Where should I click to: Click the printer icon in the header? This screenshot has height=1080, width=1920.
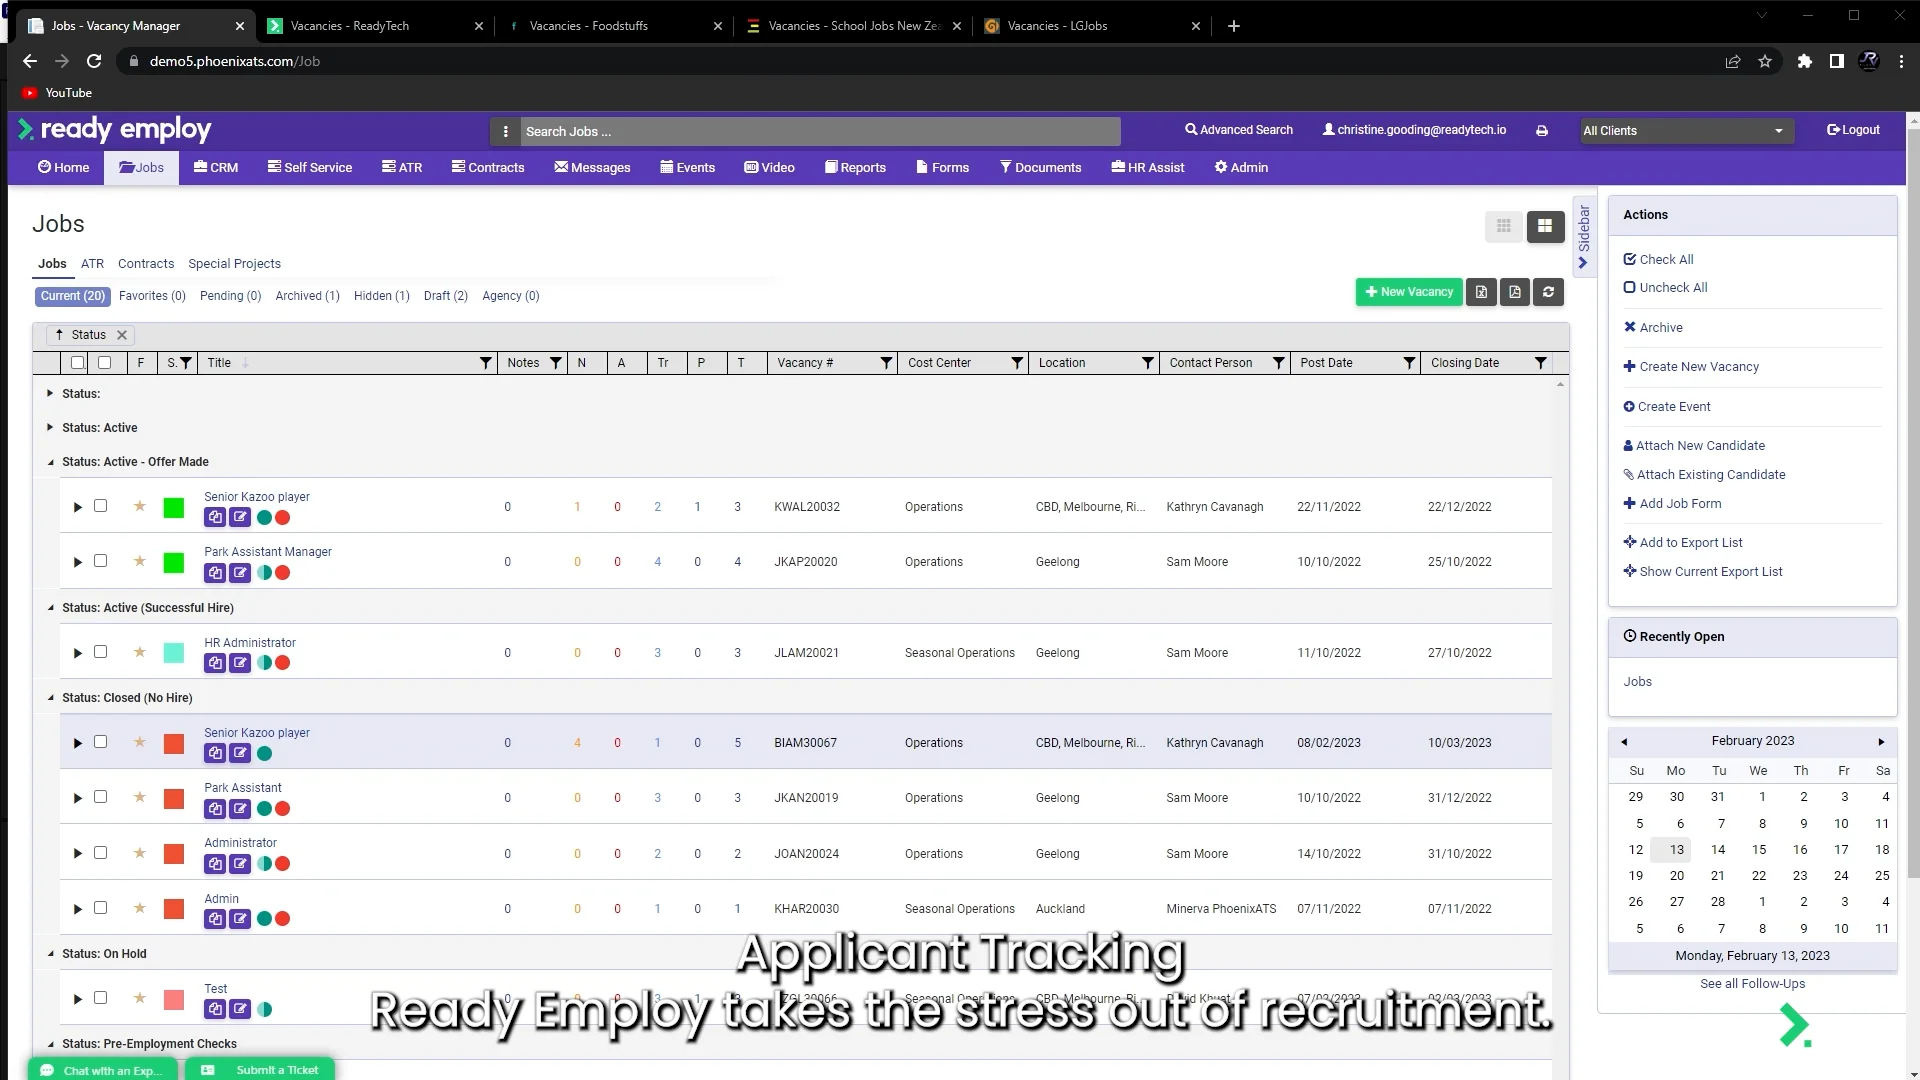(x=1542, y=131)
